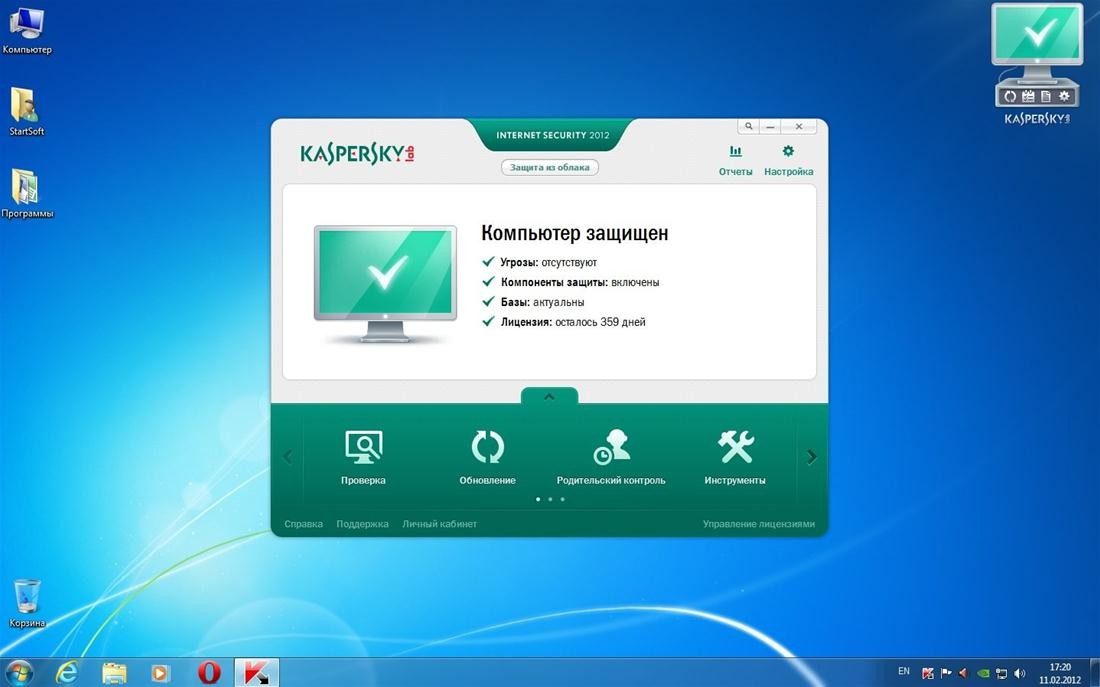
Task: Click Kaspersky taskbar button
Action: pyautogui.click(x=256, y=673)
